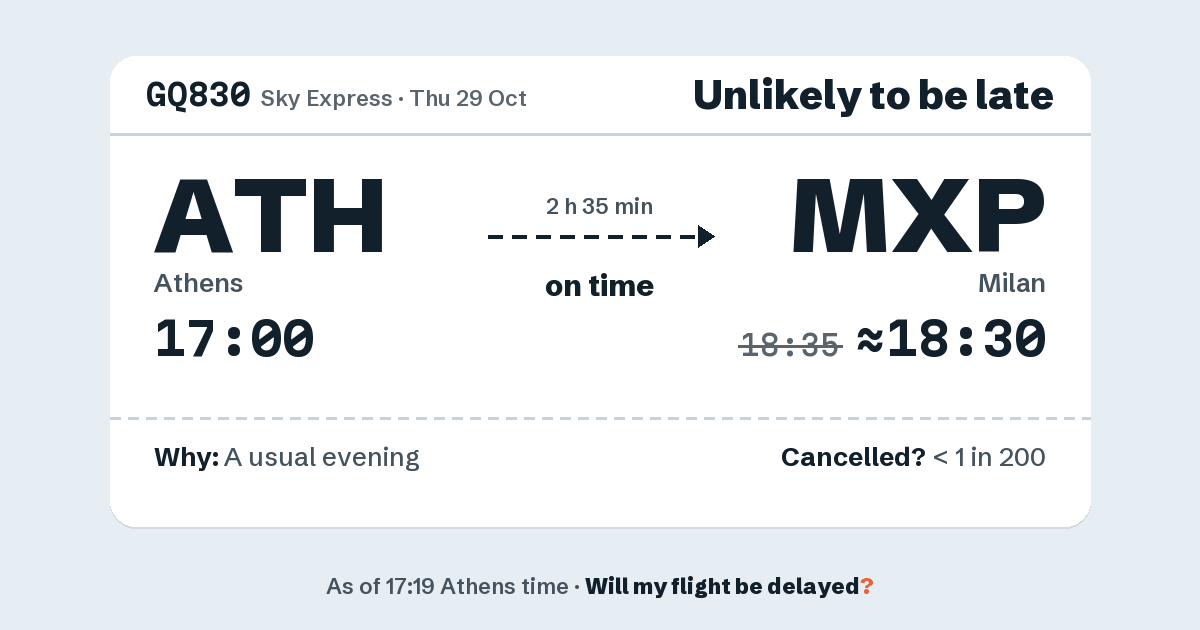Select the MXP arrival airport code
1200x630 pixels.
click(918, 215)
